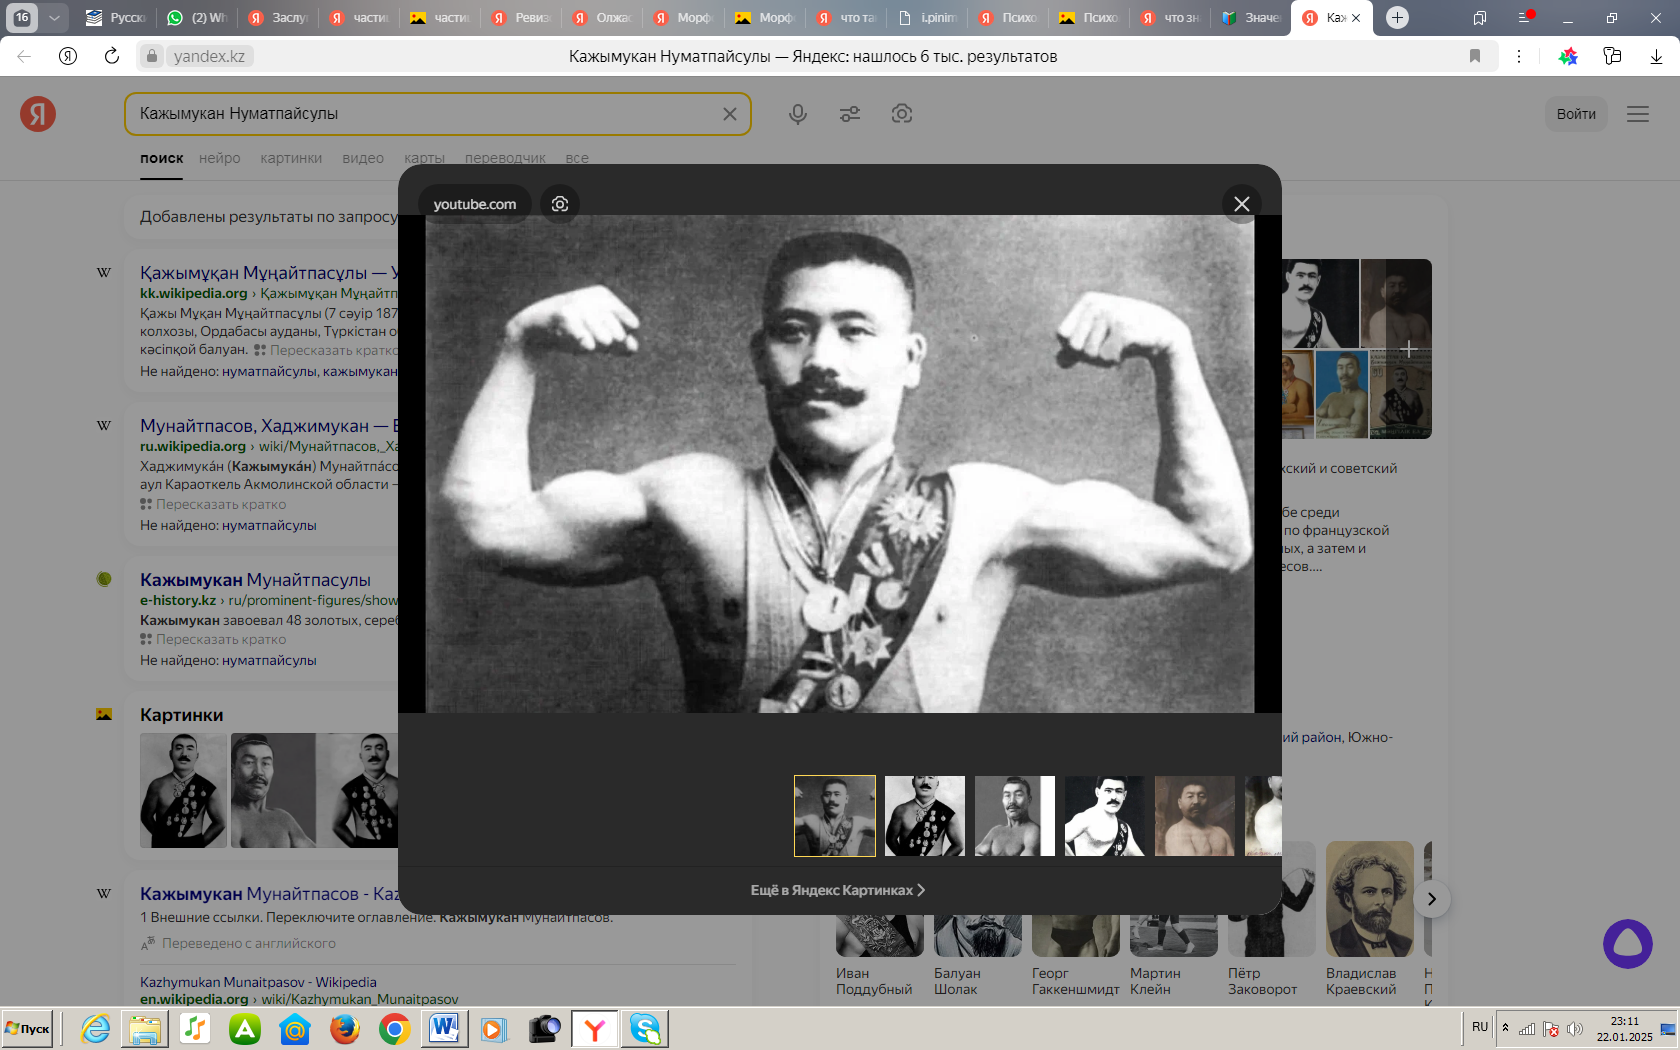Select the second thumbnail in viewer strip
This screenshot has height=1050, width=1680.
pos(925,816)
